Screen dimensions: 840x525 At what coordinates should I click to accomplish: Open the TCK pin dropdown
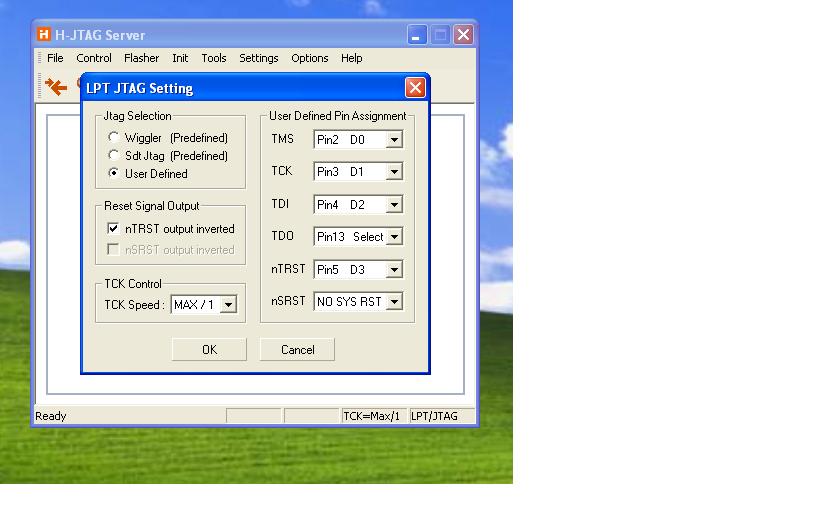pyautogui.click(x=394, y=172)
